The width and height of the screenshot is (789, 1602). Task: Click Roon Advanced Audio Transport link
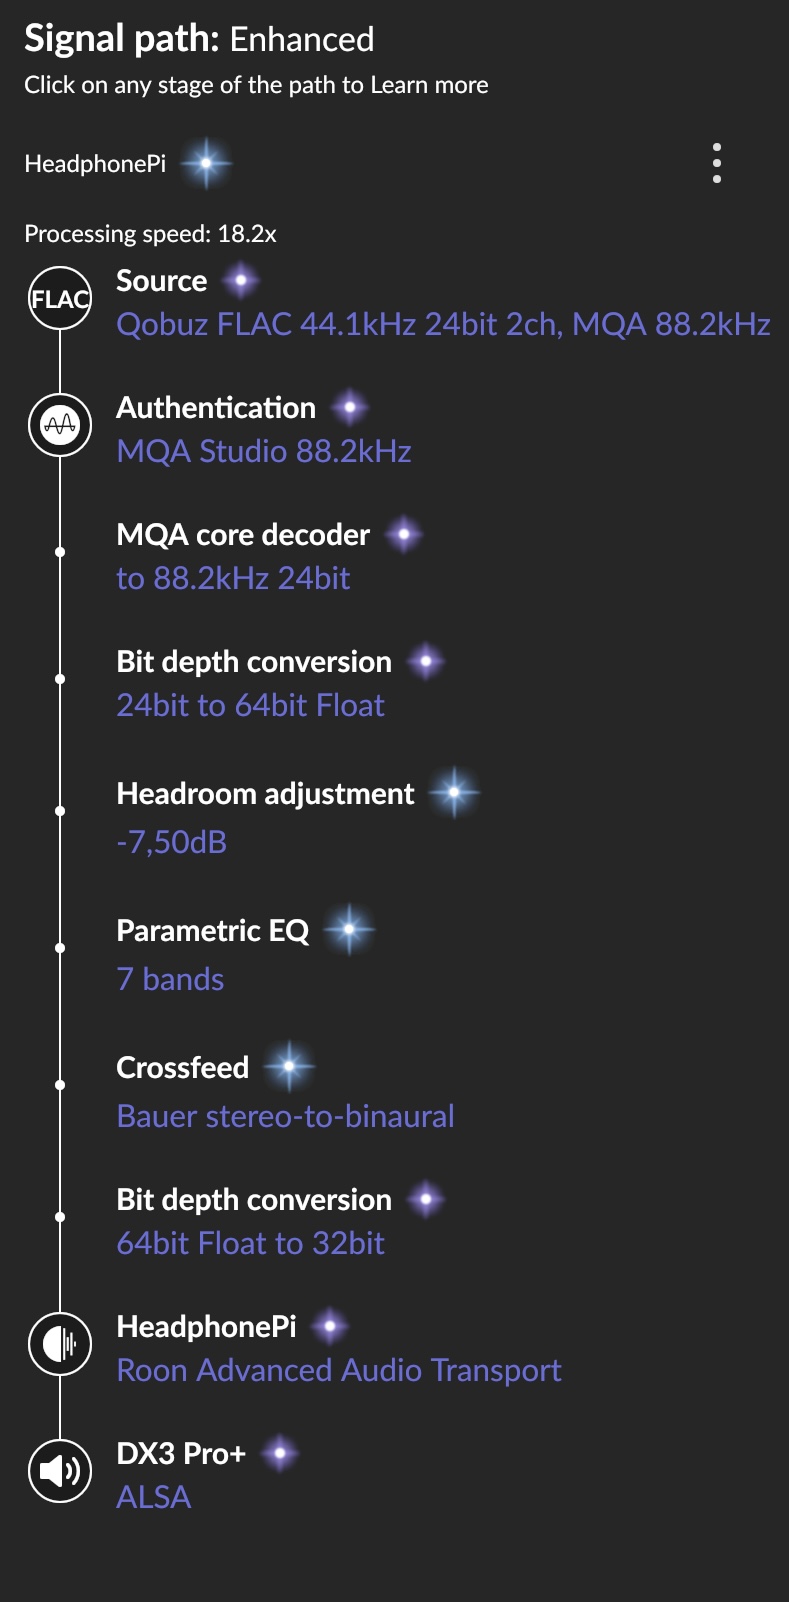pyautogui.click(x=339, y=1370)
